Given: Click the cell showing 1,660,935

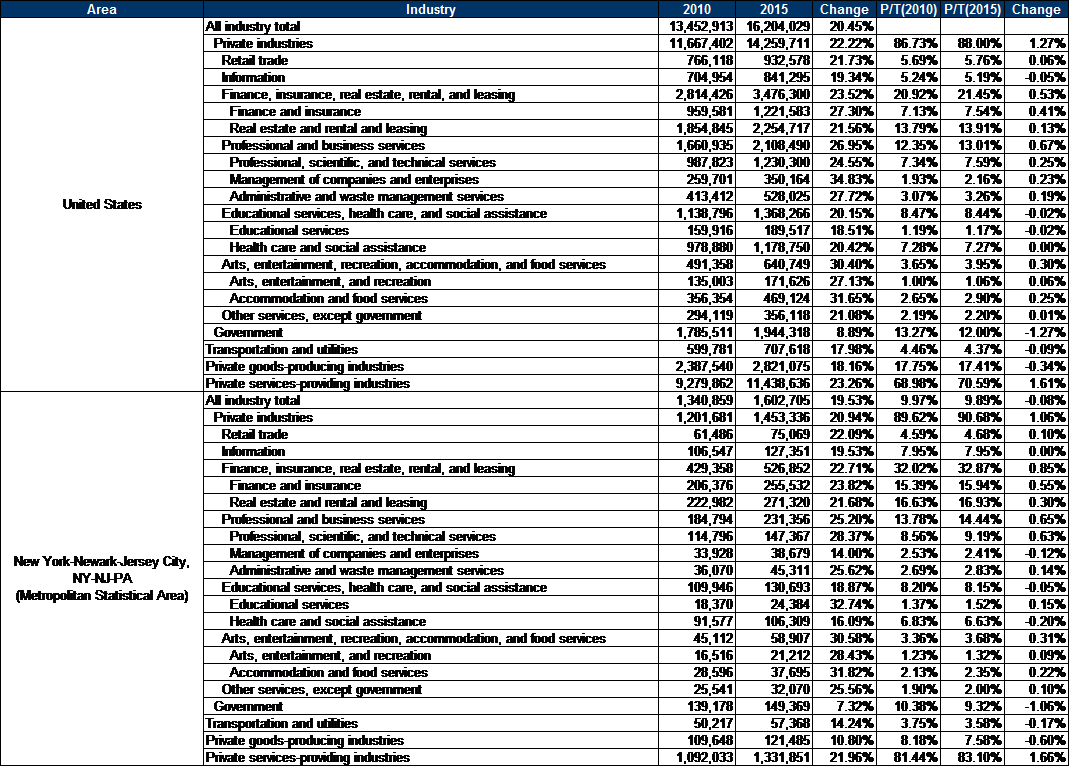Looking at the screenshot, I should [697, 145].
